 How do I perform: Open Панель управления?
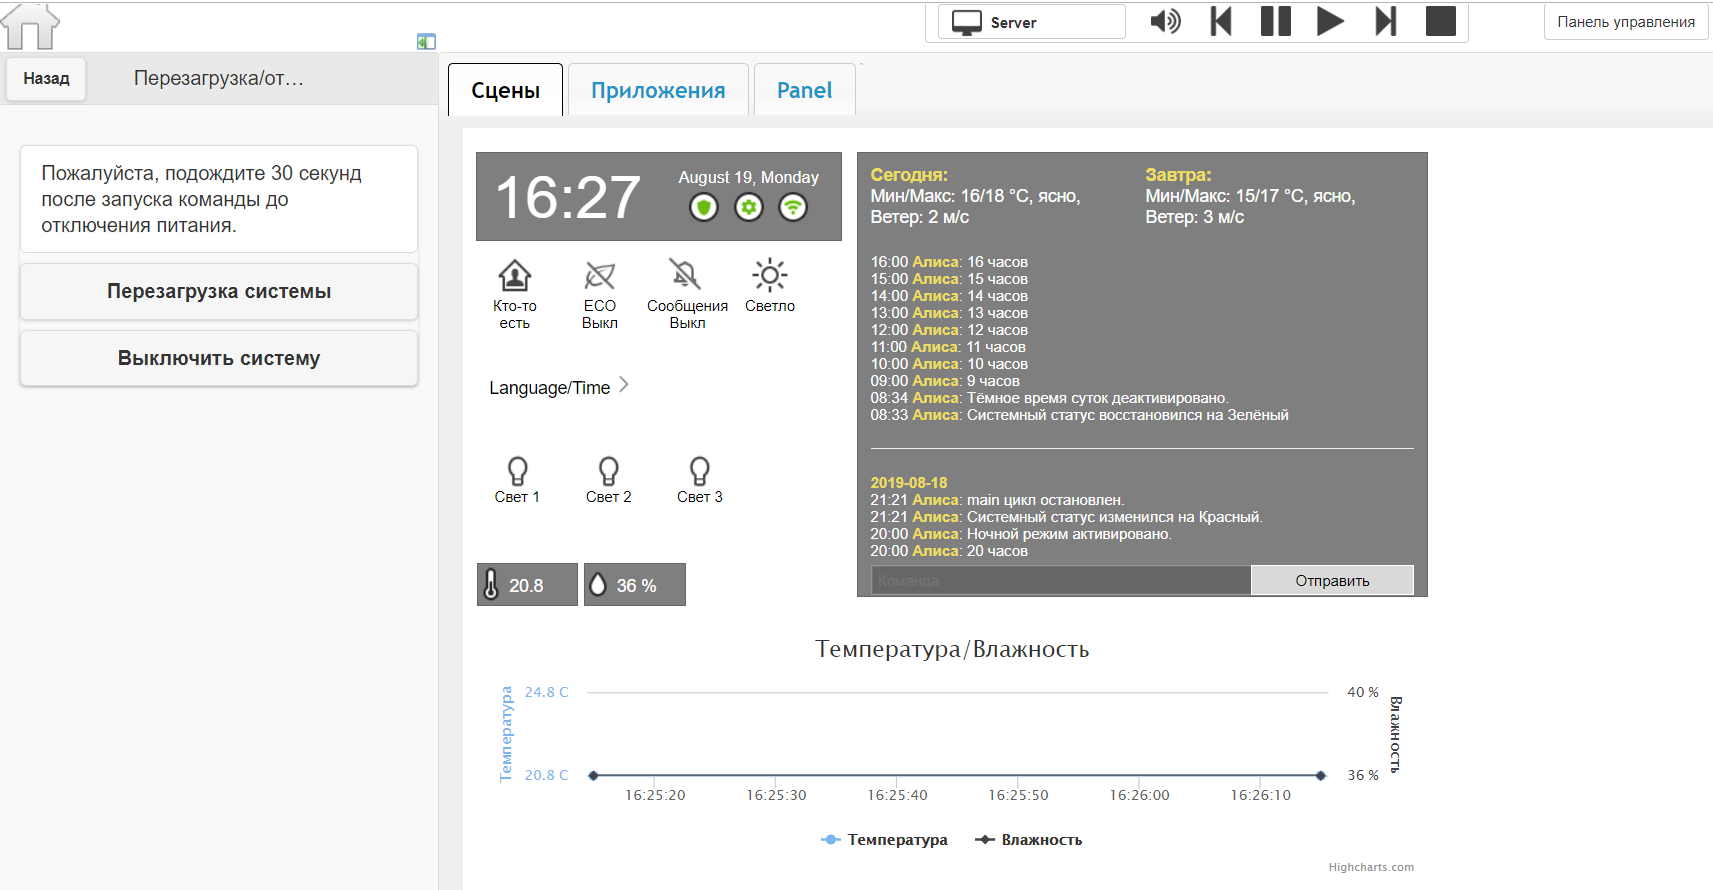(1626, 22)
